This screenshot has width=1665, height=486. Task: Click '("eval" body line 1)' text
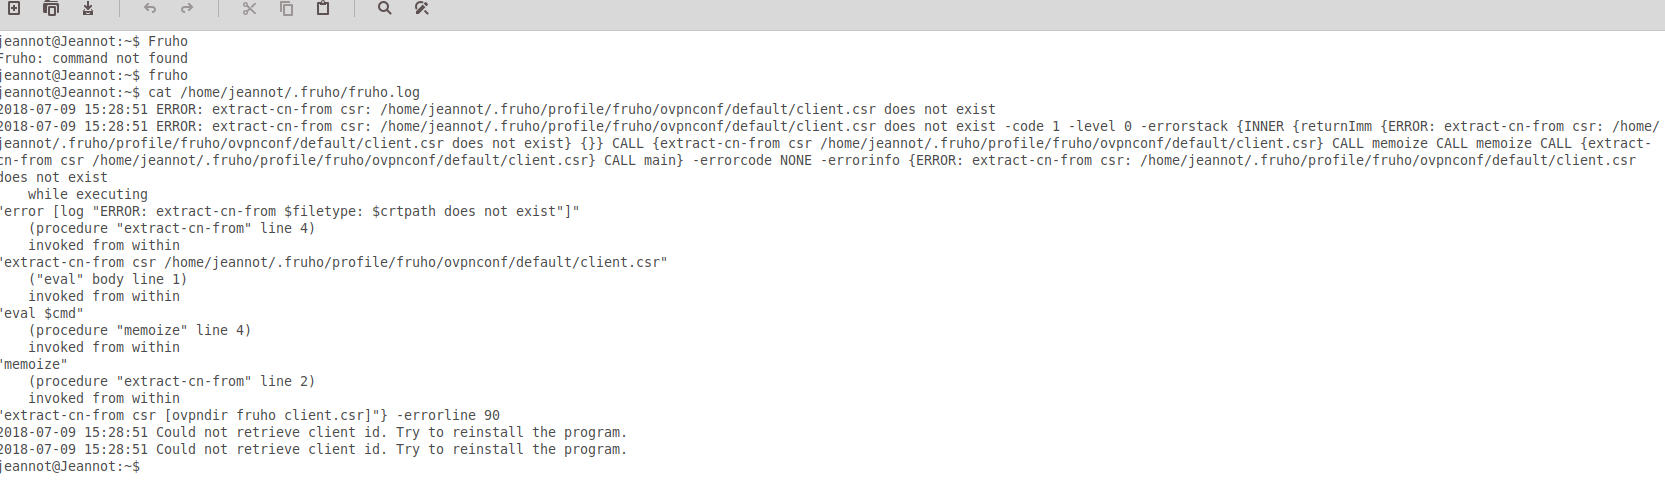coord(108,279)
